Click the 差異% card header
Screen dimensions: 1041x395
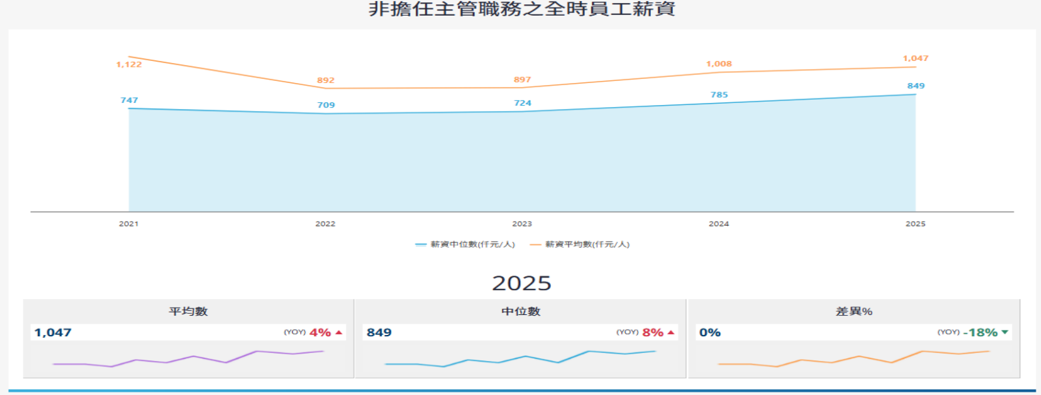[854, 311]
